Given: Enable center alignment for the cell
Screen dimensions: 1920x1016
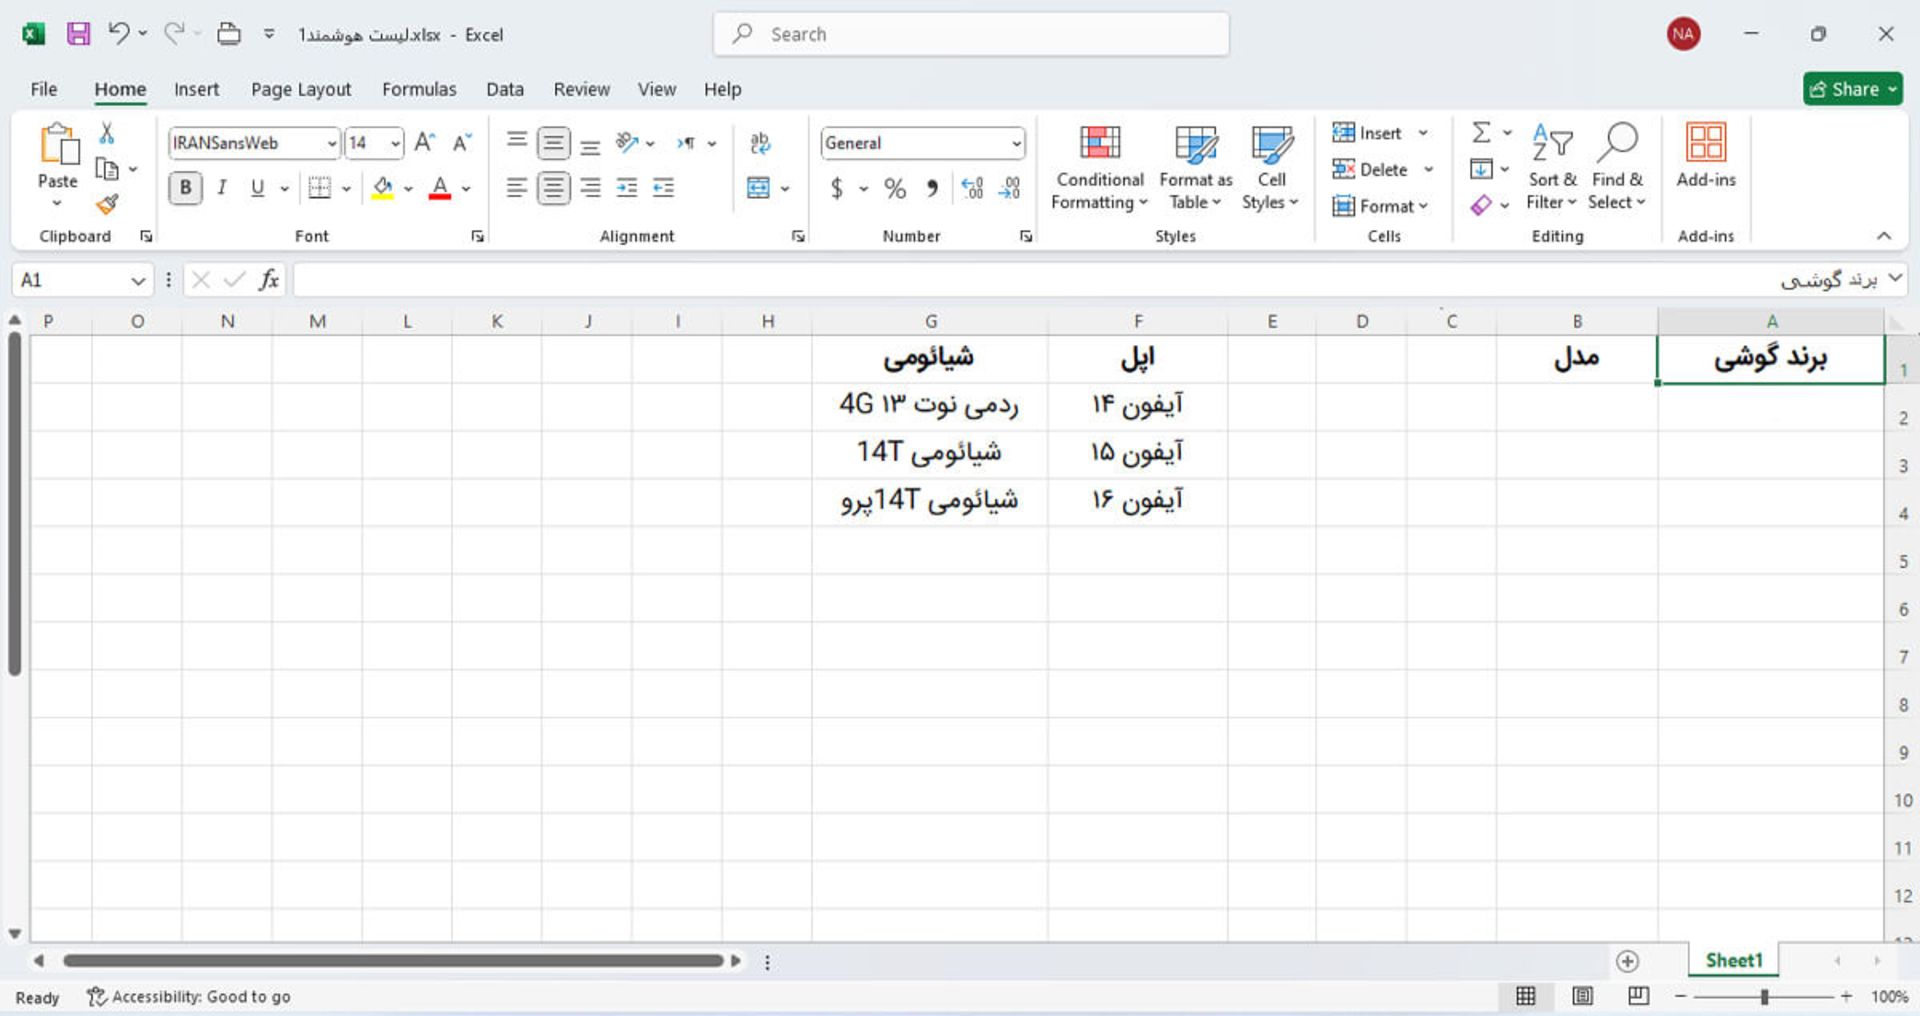Looking at the screenshot, I should coord(554,187).
